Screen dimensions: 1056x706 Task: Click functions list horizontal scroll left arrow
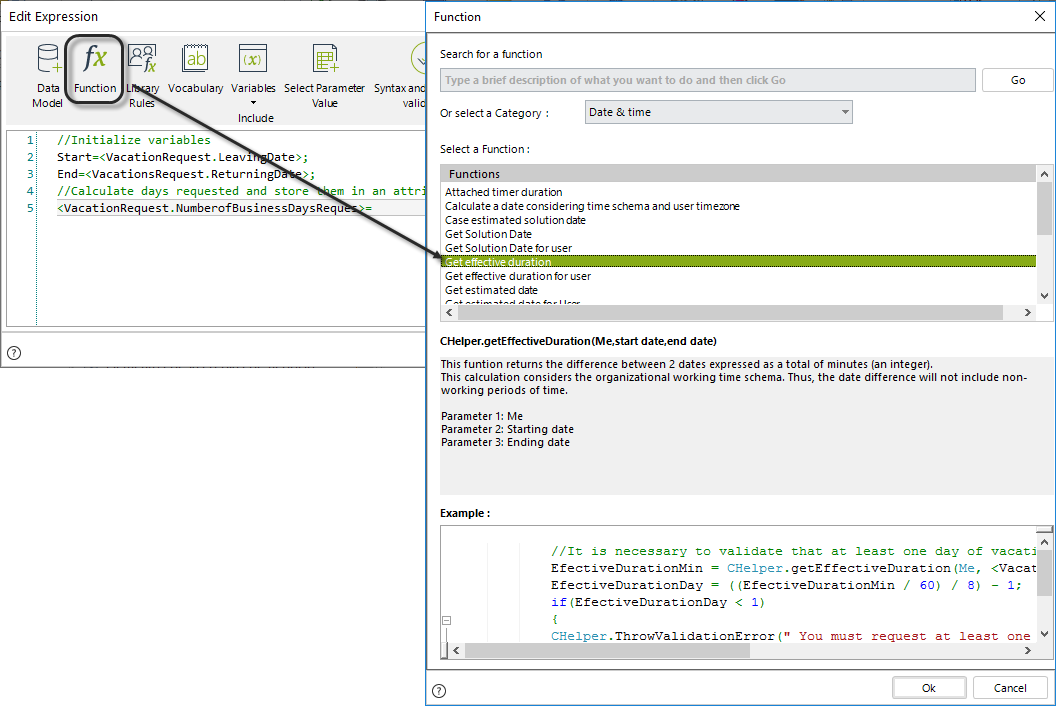click(x=450, y=313)
